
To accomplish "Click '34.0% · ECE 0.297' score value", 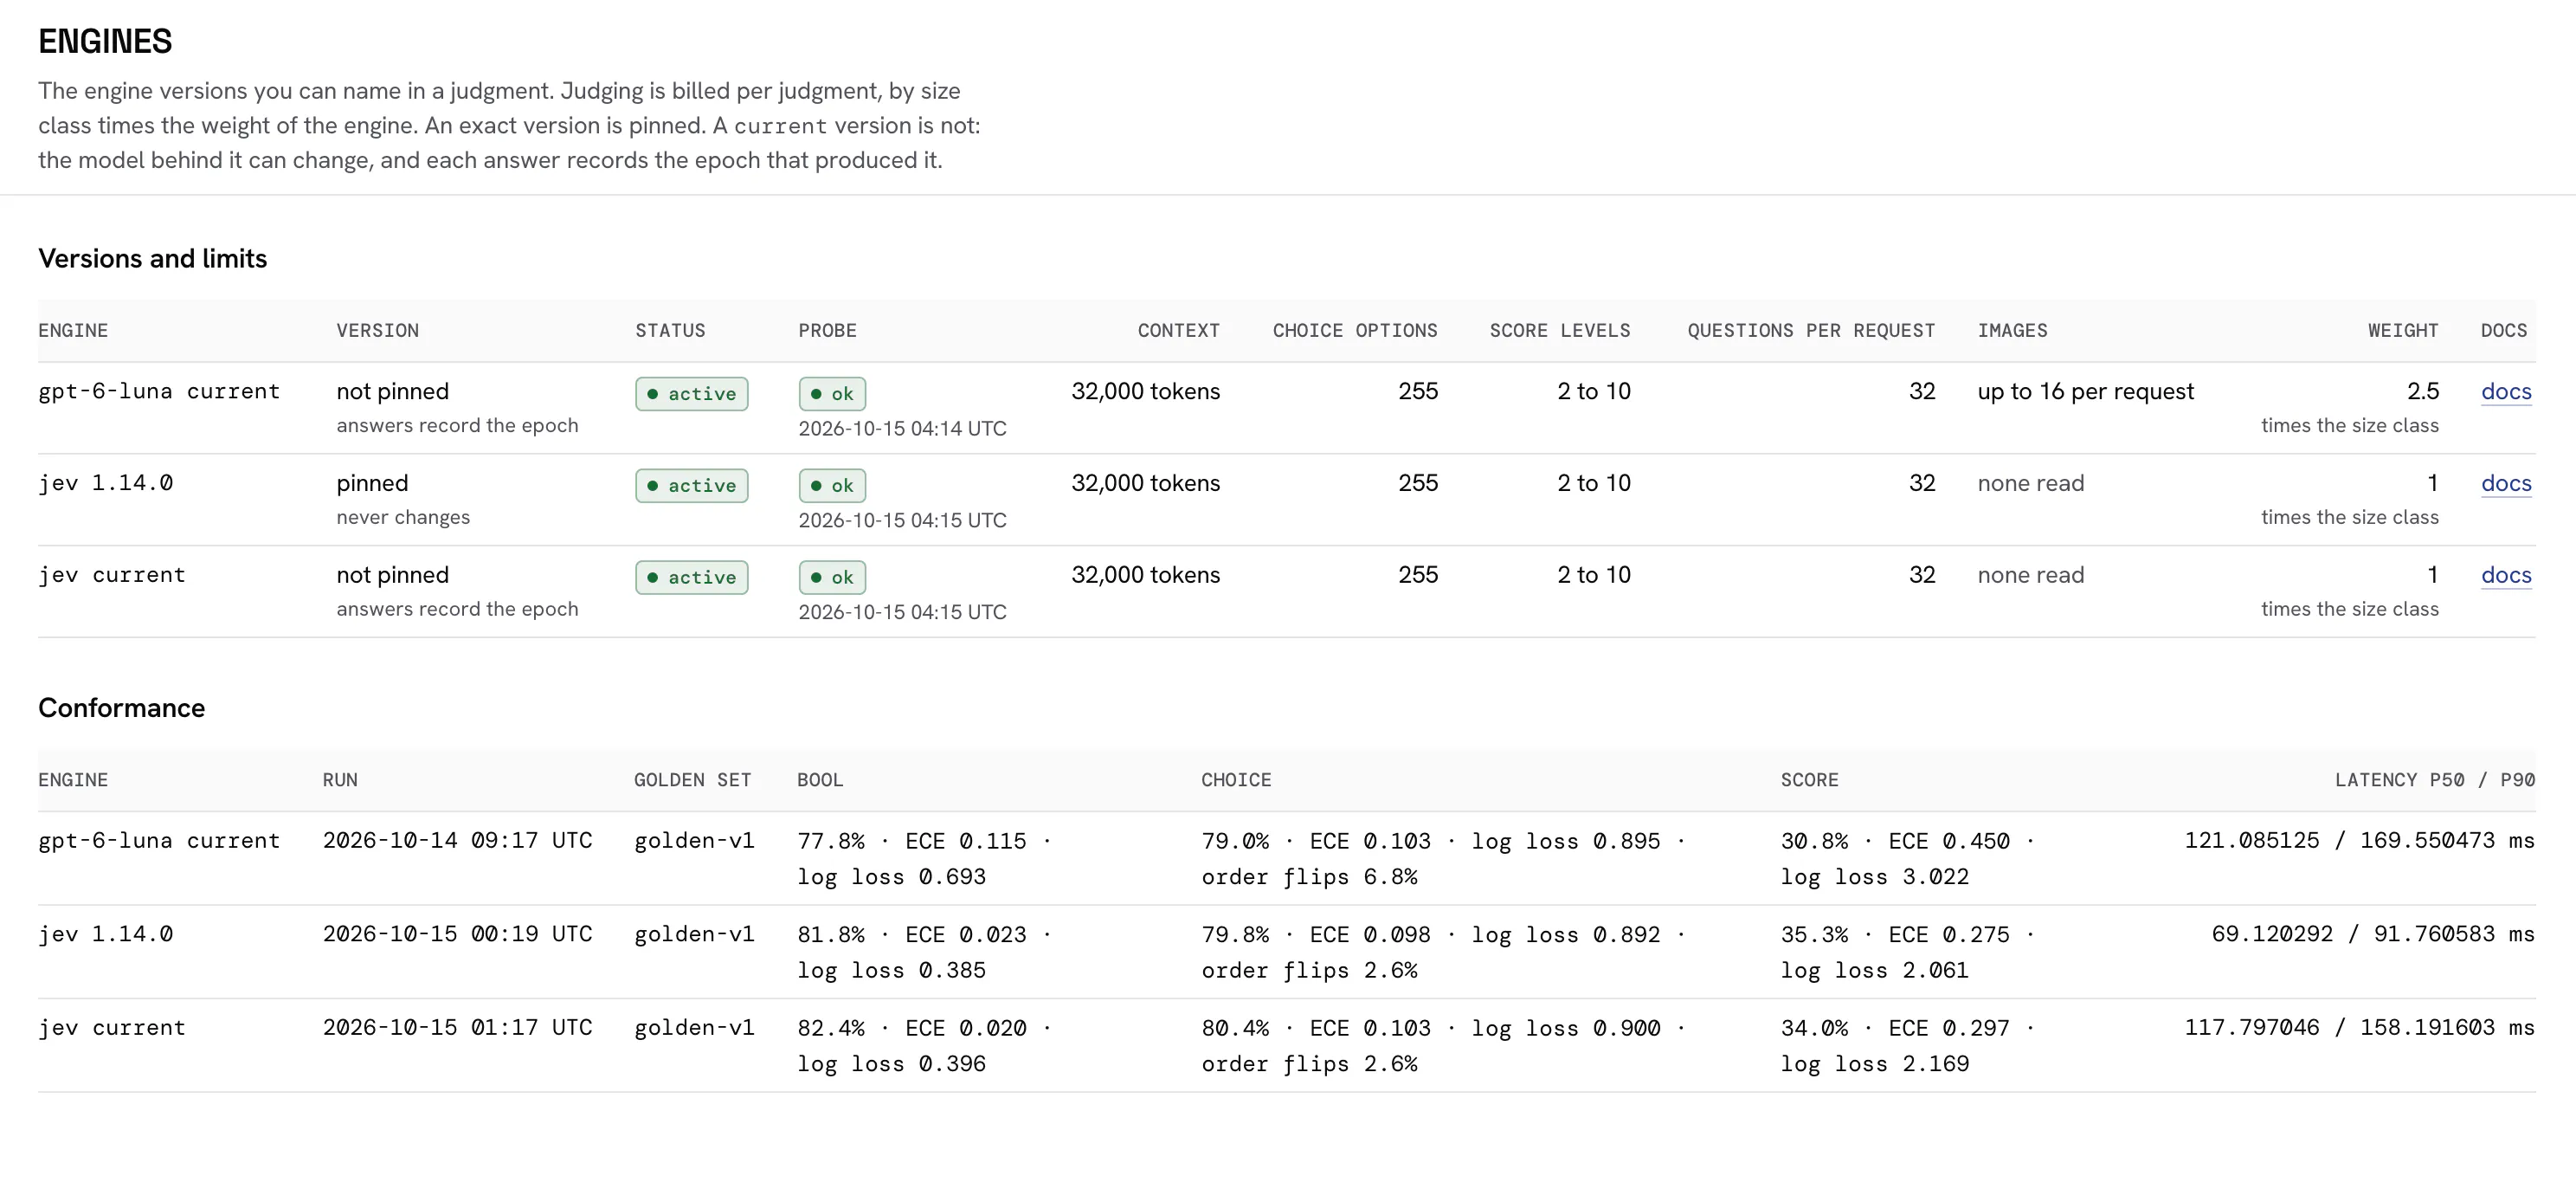I will point(1895,1028).
